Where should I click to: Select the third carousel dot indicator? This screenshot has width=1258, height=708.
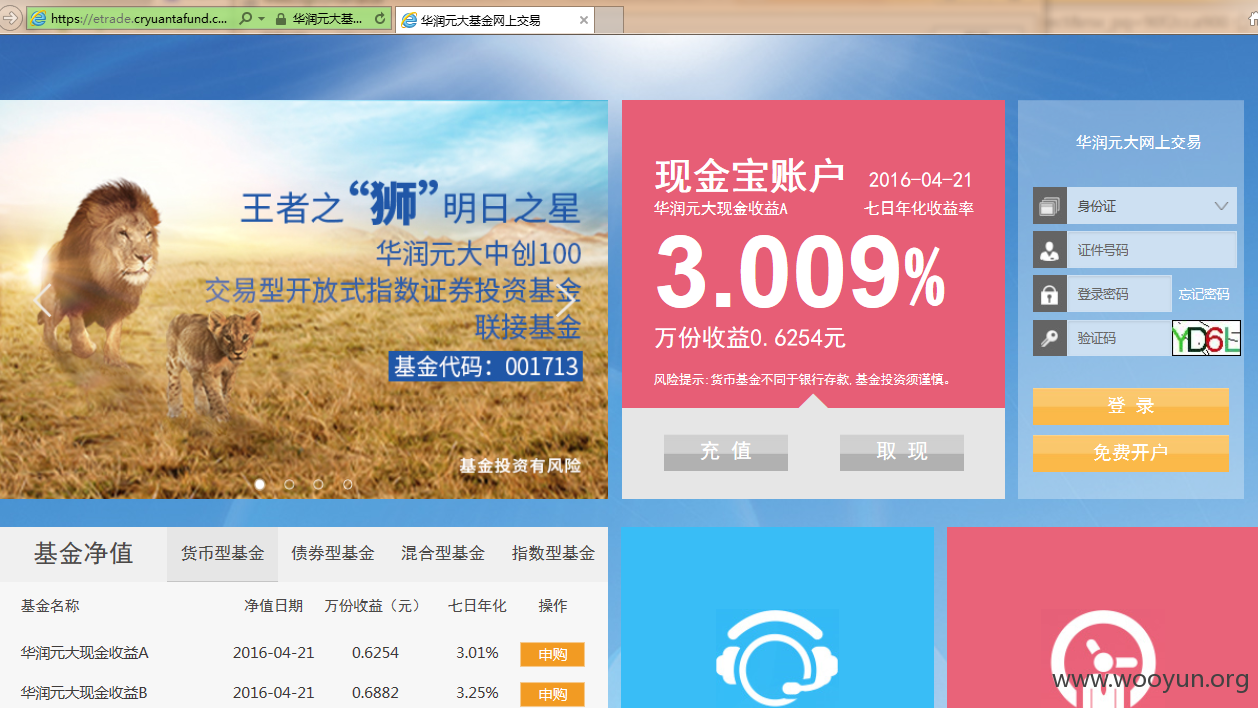click(318, 484)
